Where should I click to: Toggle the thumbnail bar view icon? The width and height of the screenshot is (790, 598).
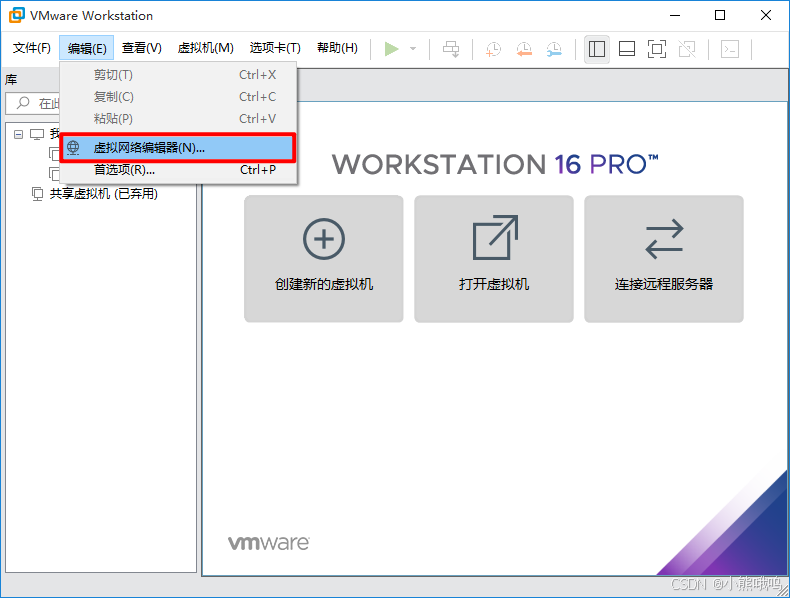627,49
